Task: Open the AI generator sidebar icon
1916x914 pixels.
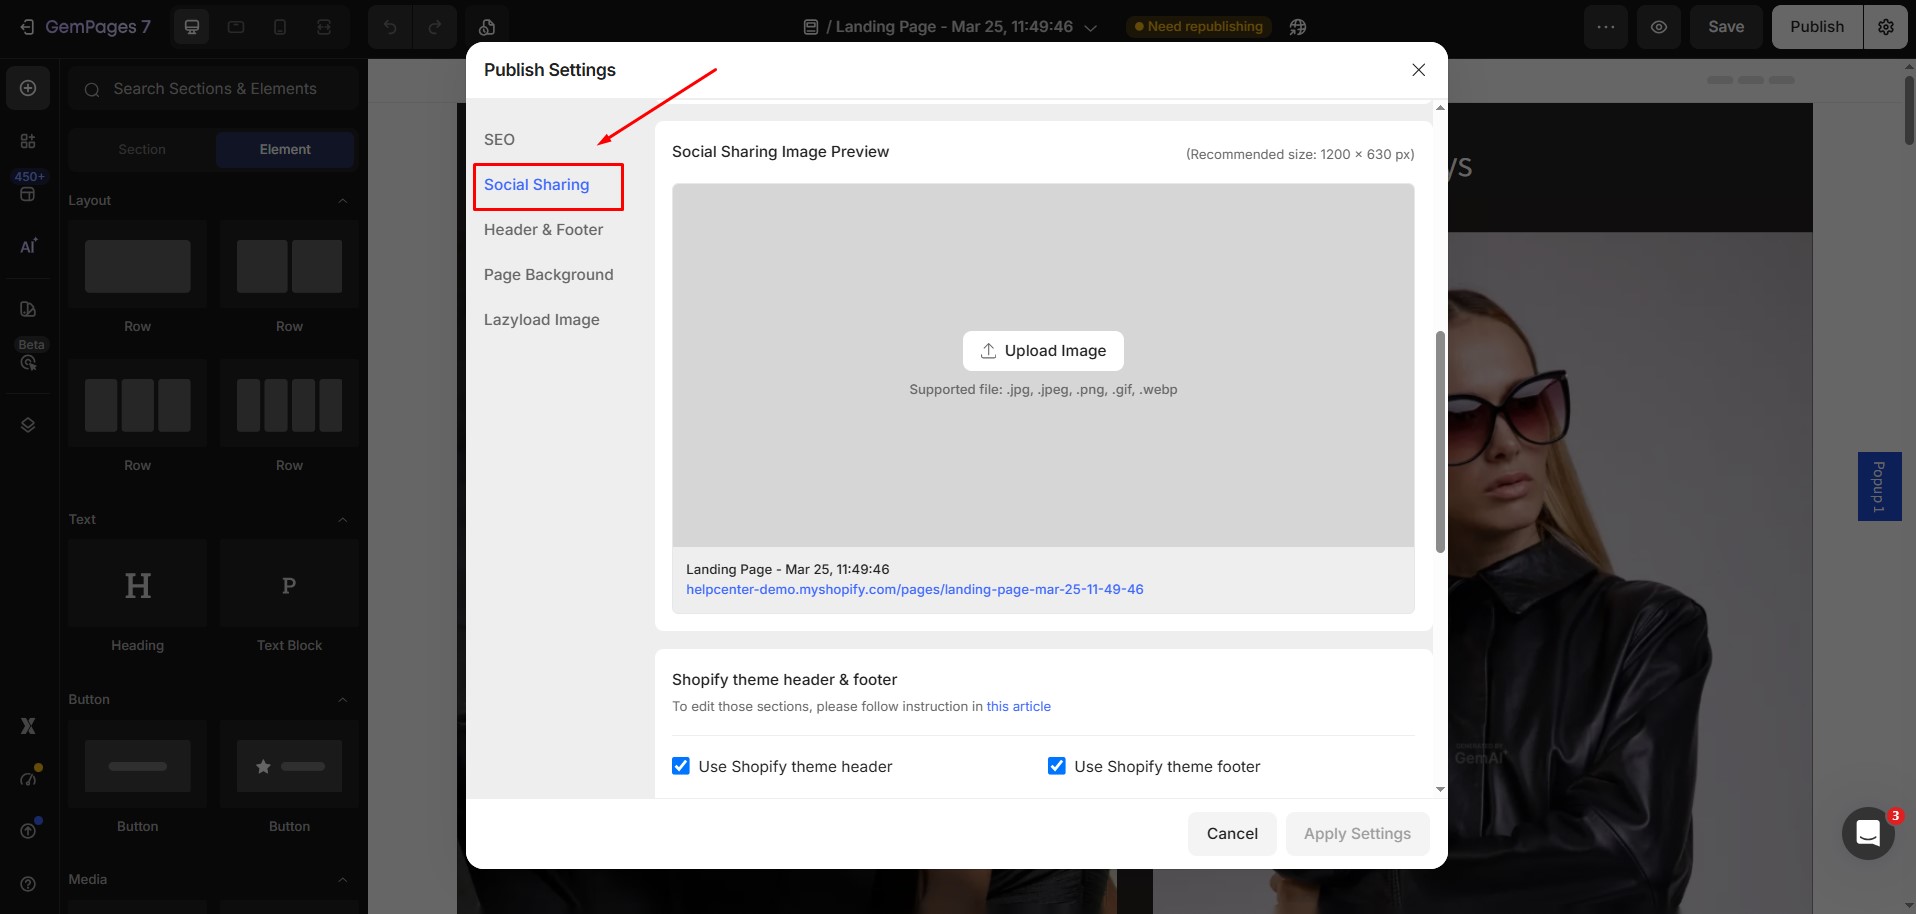Action: coord(28,246)
